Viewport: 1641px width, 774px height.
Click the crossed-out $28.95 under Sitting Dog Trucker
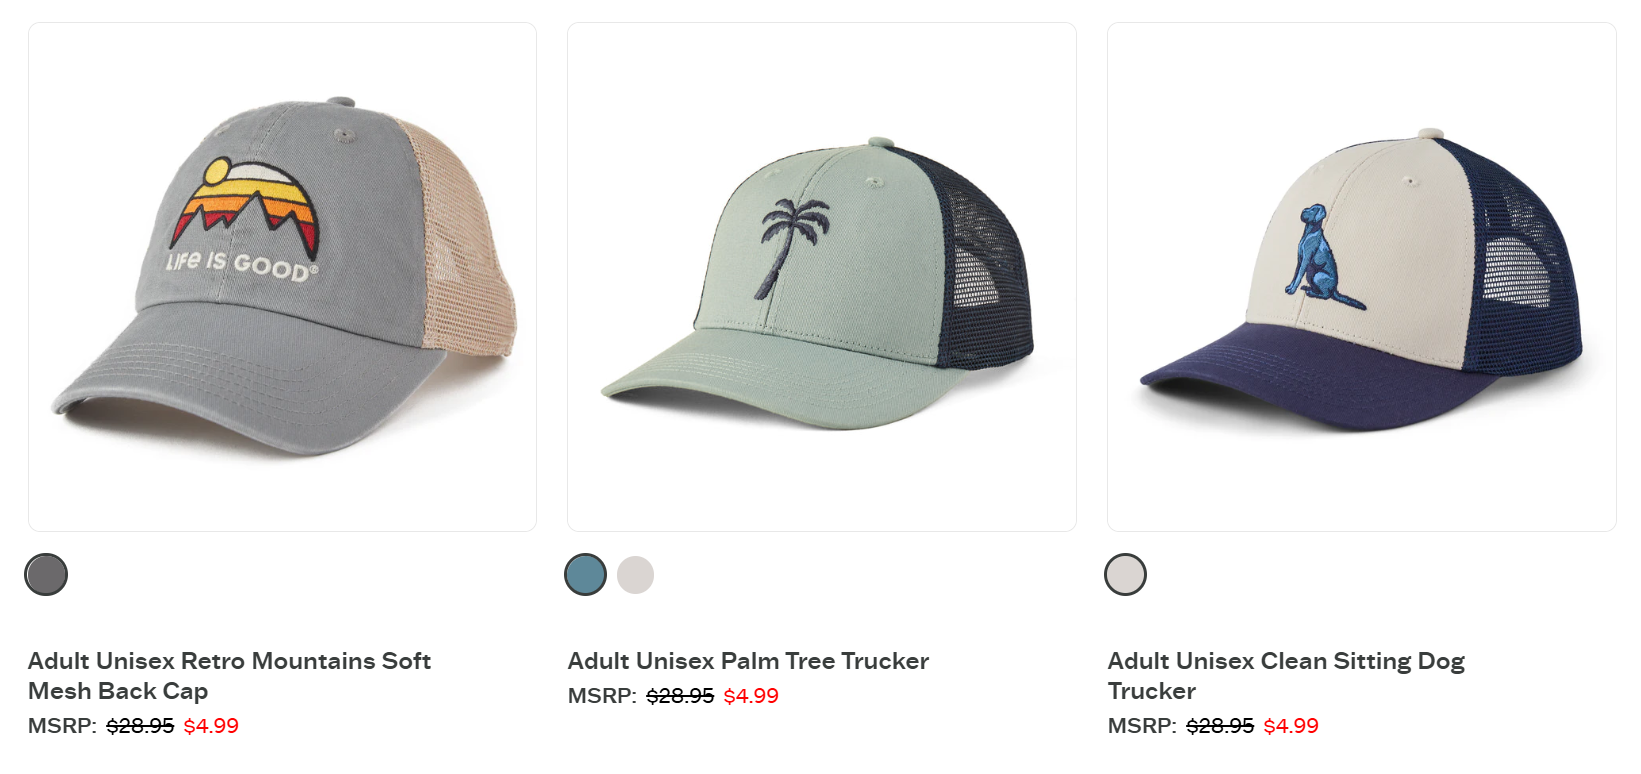pos(1220,726)
